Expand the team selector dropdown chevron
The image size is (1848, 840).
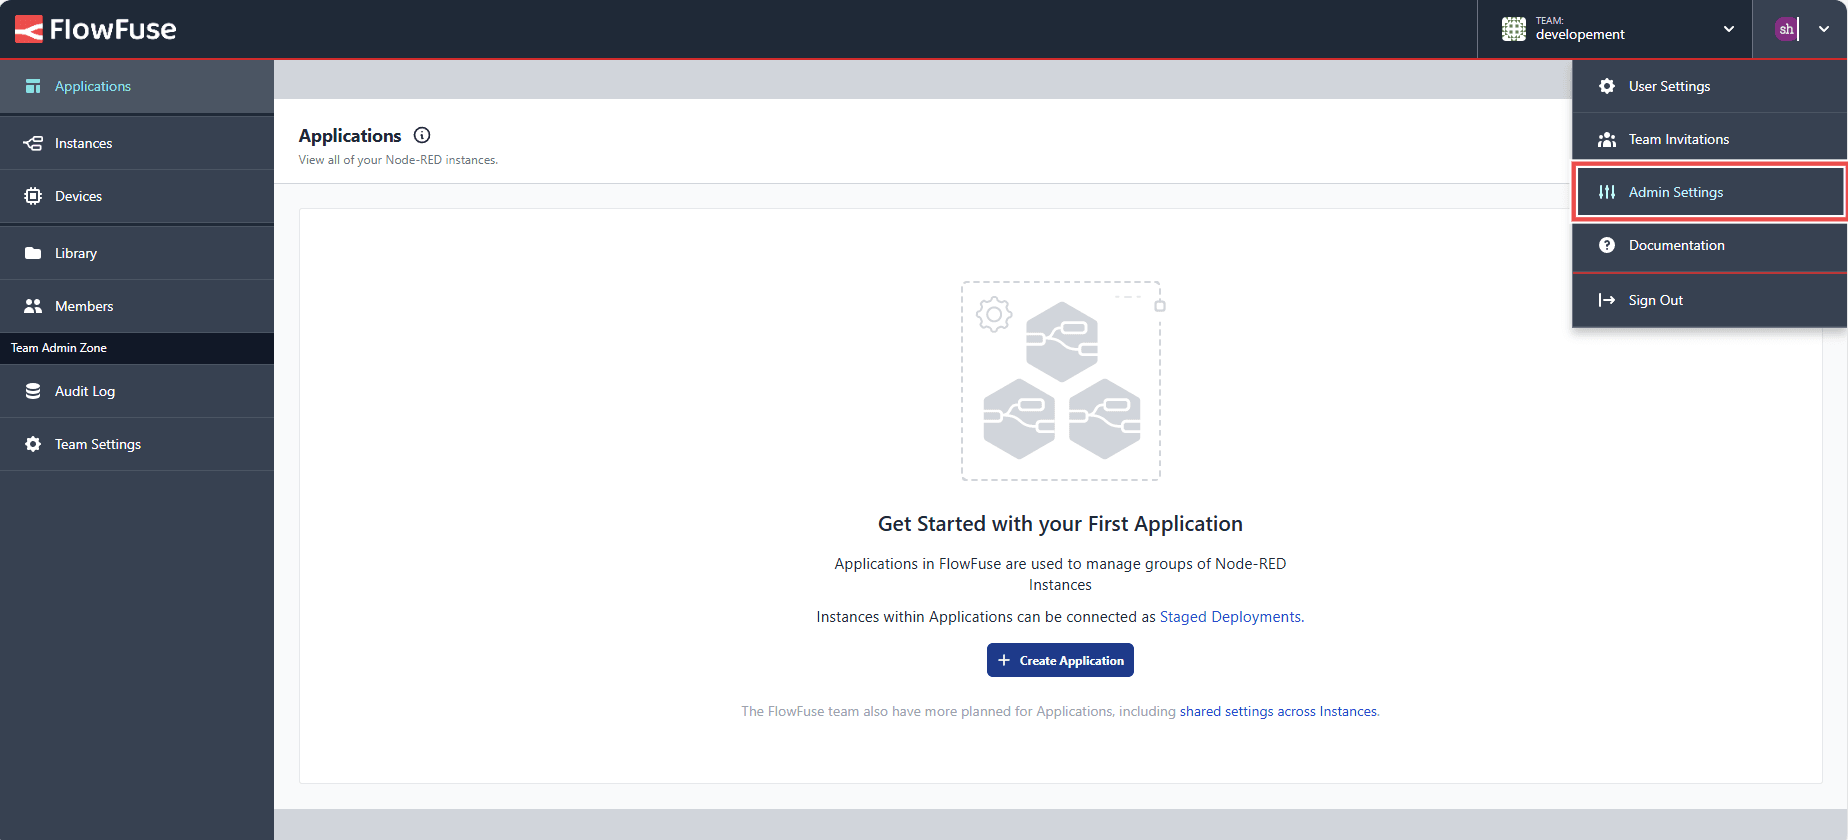click(1728, 29)
